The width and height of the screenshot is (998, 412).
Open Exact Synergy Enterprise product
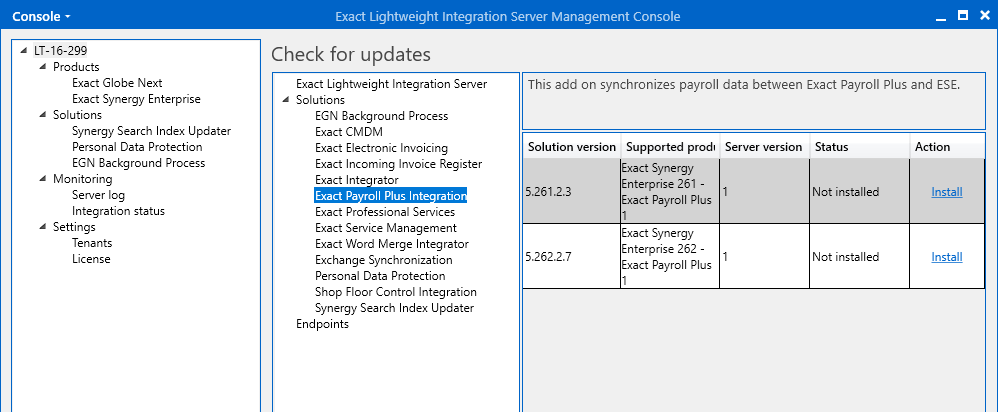(136, 99)
